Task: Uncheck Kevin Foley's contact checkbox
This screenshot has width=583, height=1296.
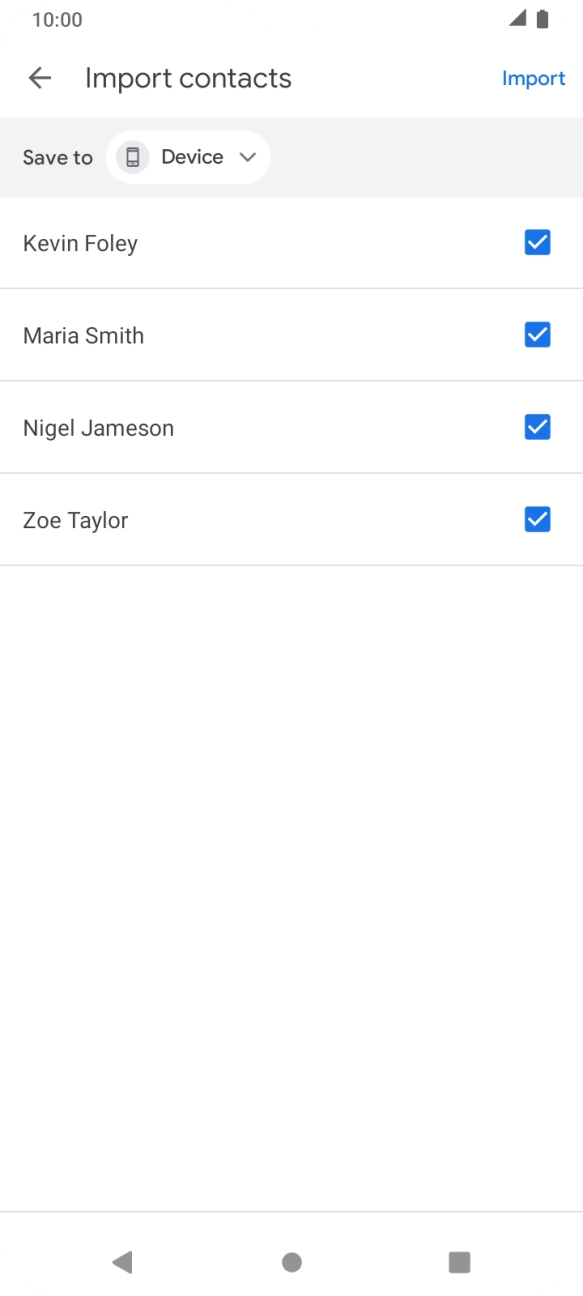Action: (x=537, y=242)
